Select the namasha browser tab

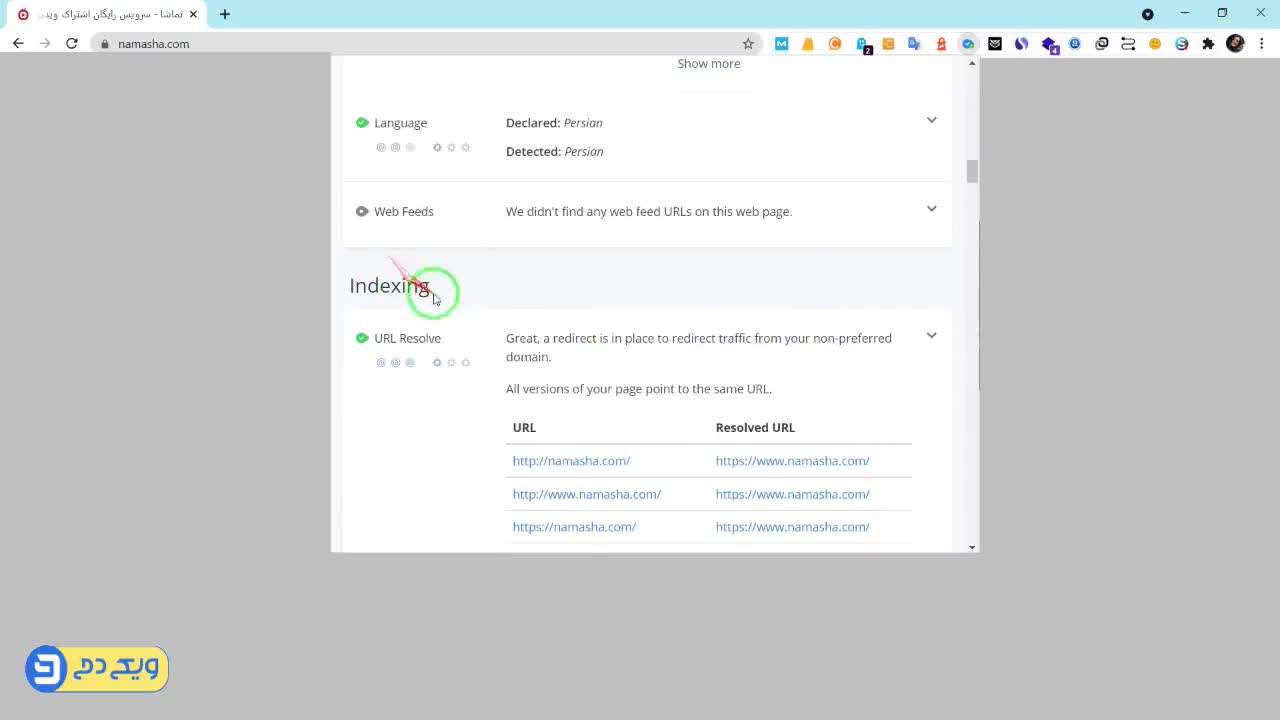click(x=105, y=14)
